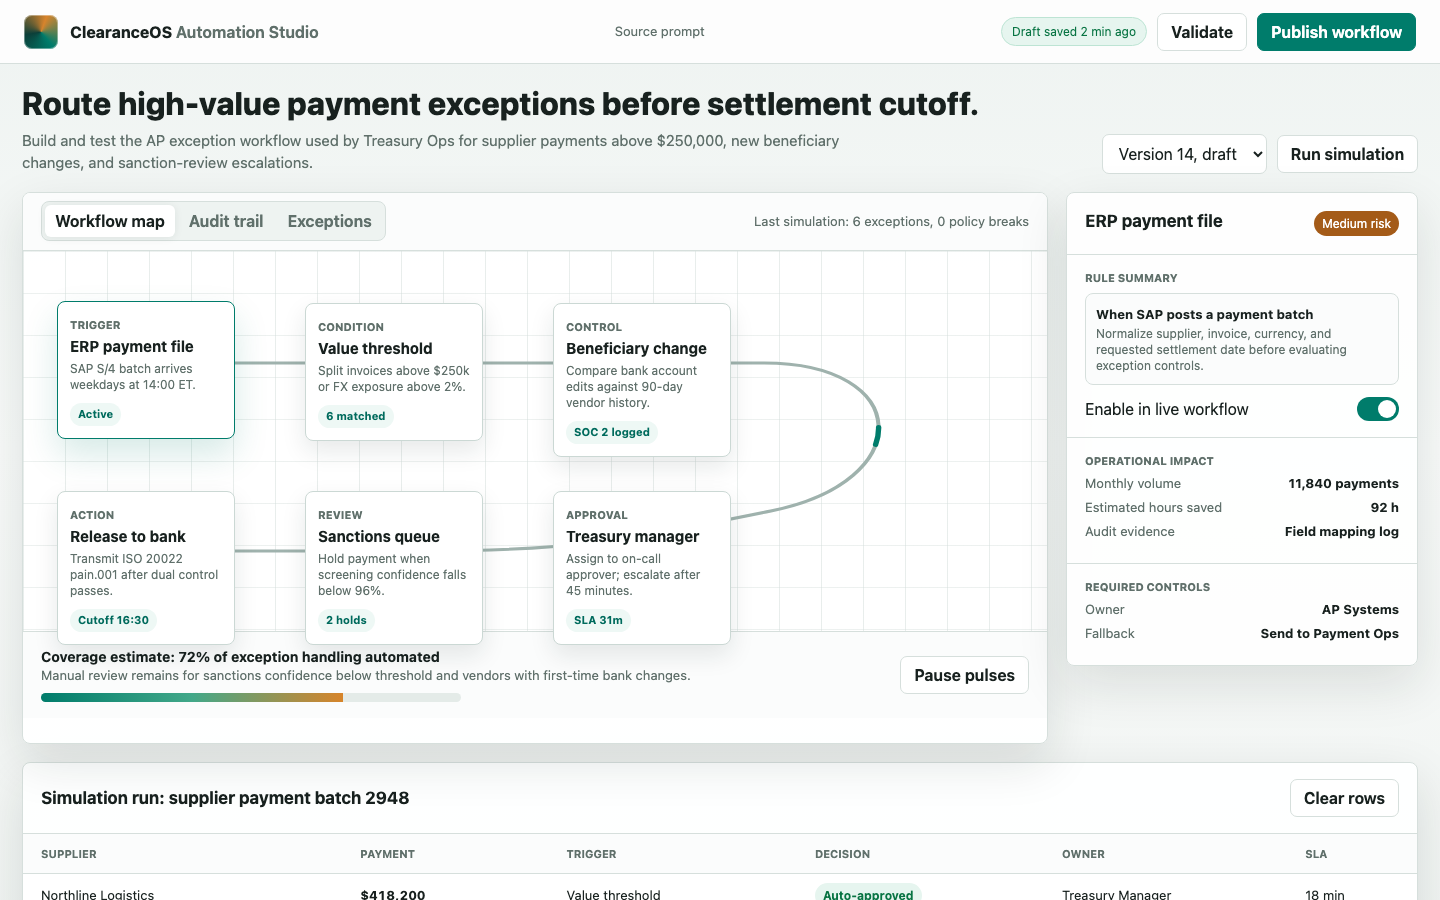
Task: Click DECISION column header
Action: 843,854
